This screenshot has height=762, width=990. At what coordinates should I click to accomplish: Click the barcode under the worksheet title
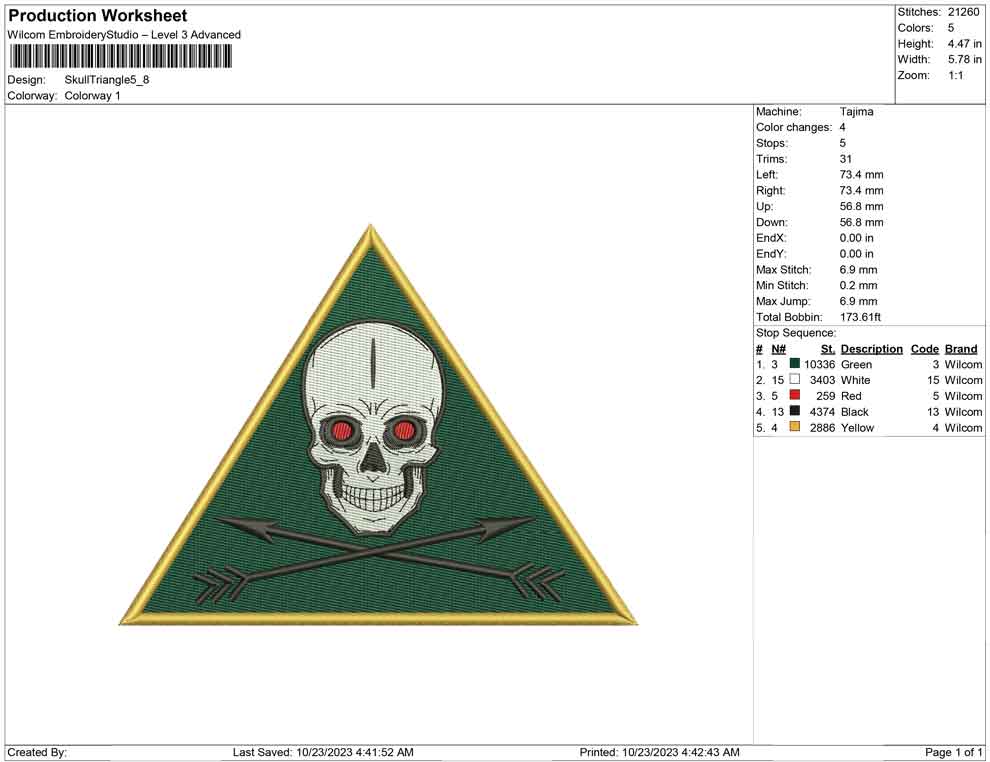(121, 57)
